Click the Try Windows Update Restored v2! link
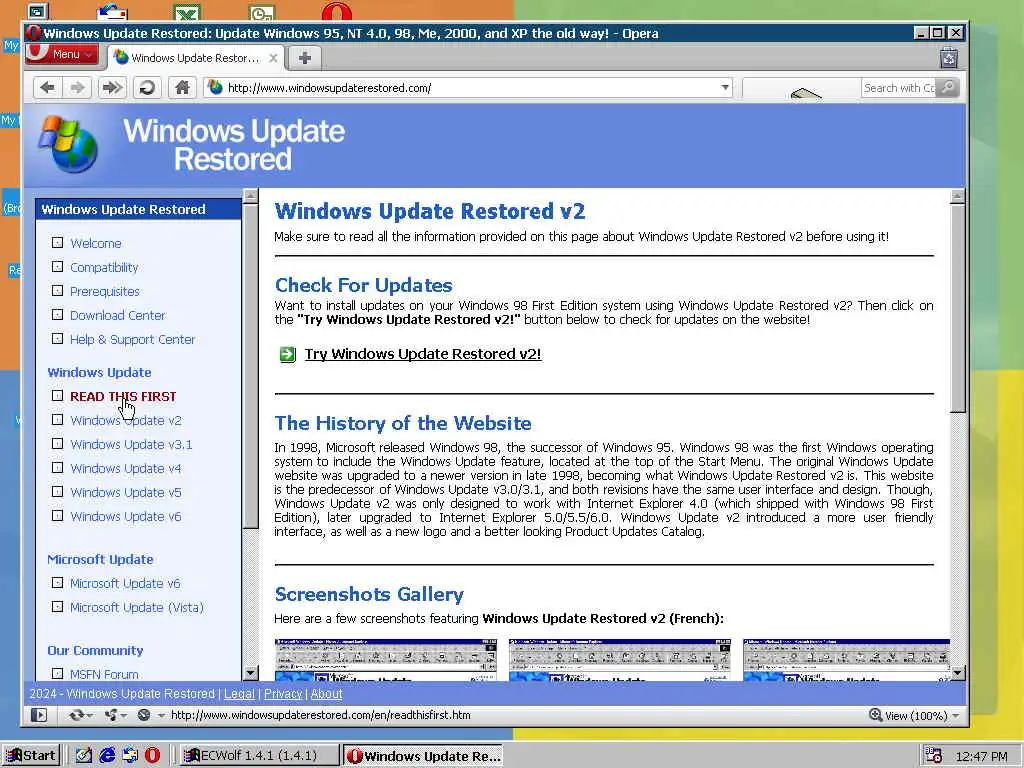The width and height of the screenshot is (1024, 768). [423, 354]
